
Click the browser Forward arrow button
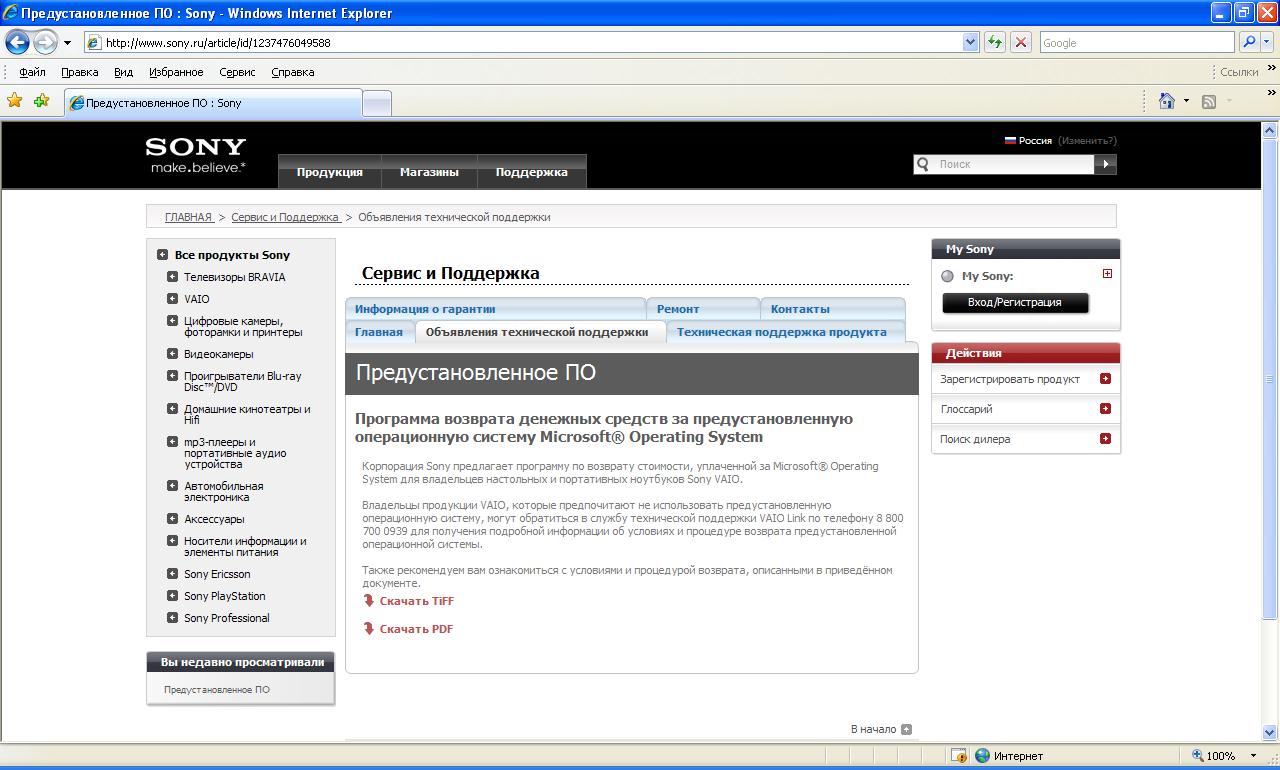click(x=45, y=42)
